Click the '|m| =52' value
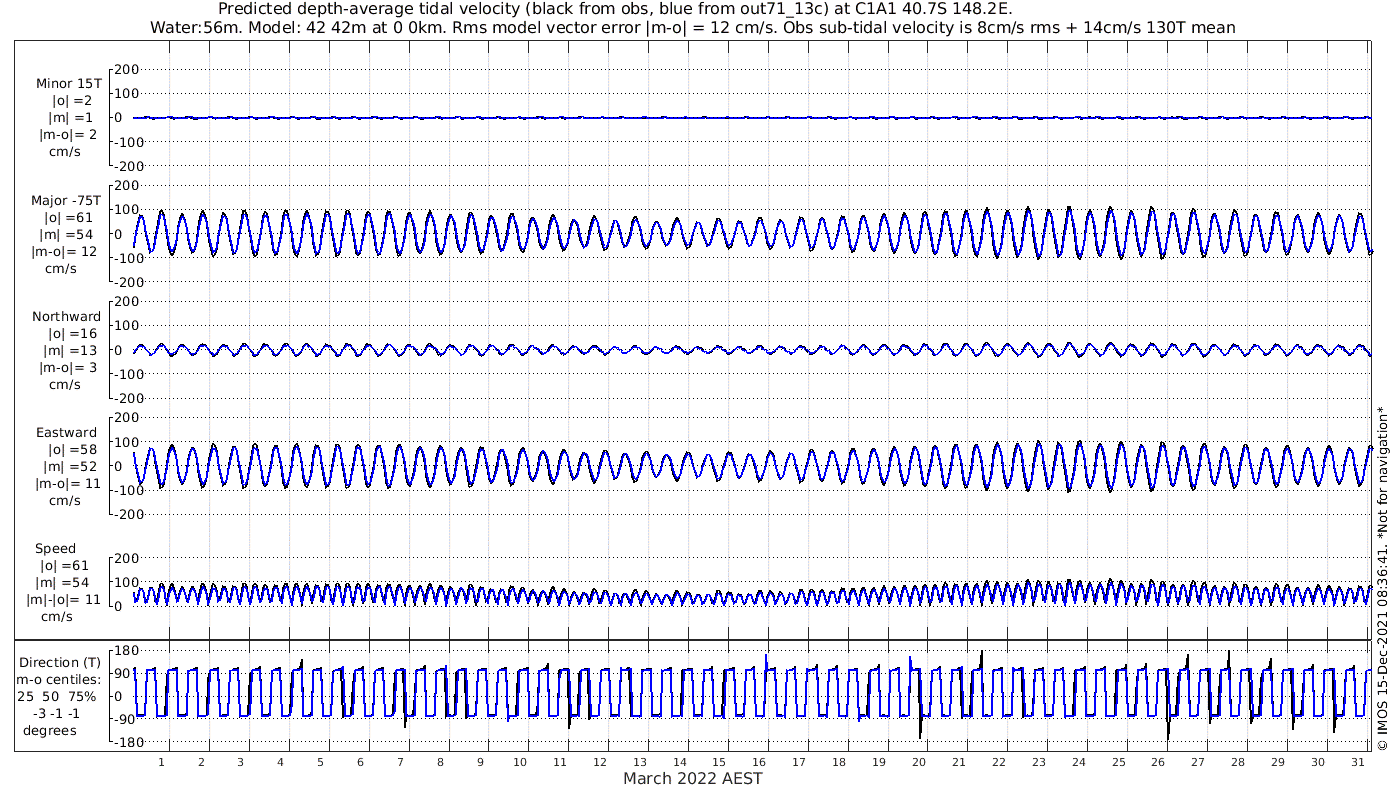The height and width of the screenshot is (800, 1400). pos(69,468)
